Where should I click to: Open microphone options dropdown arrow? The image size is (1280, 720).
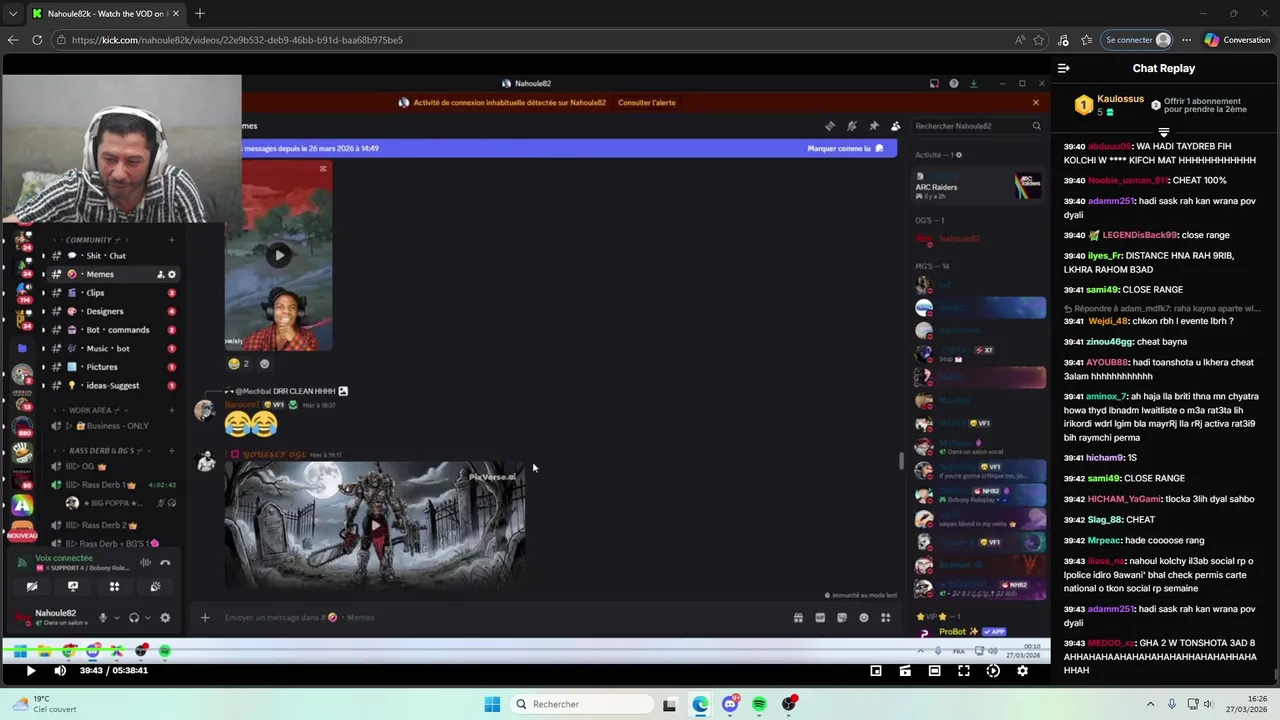pos(116,618)
